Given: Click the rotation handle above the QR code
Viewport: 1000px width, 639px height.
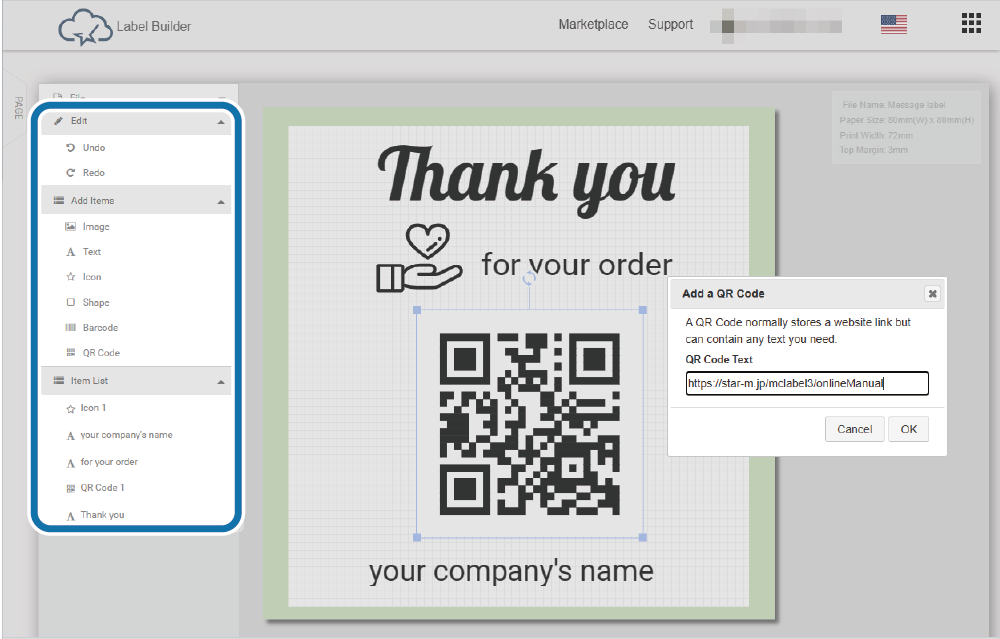Looking at the screenshot, I should pos(529,278).
